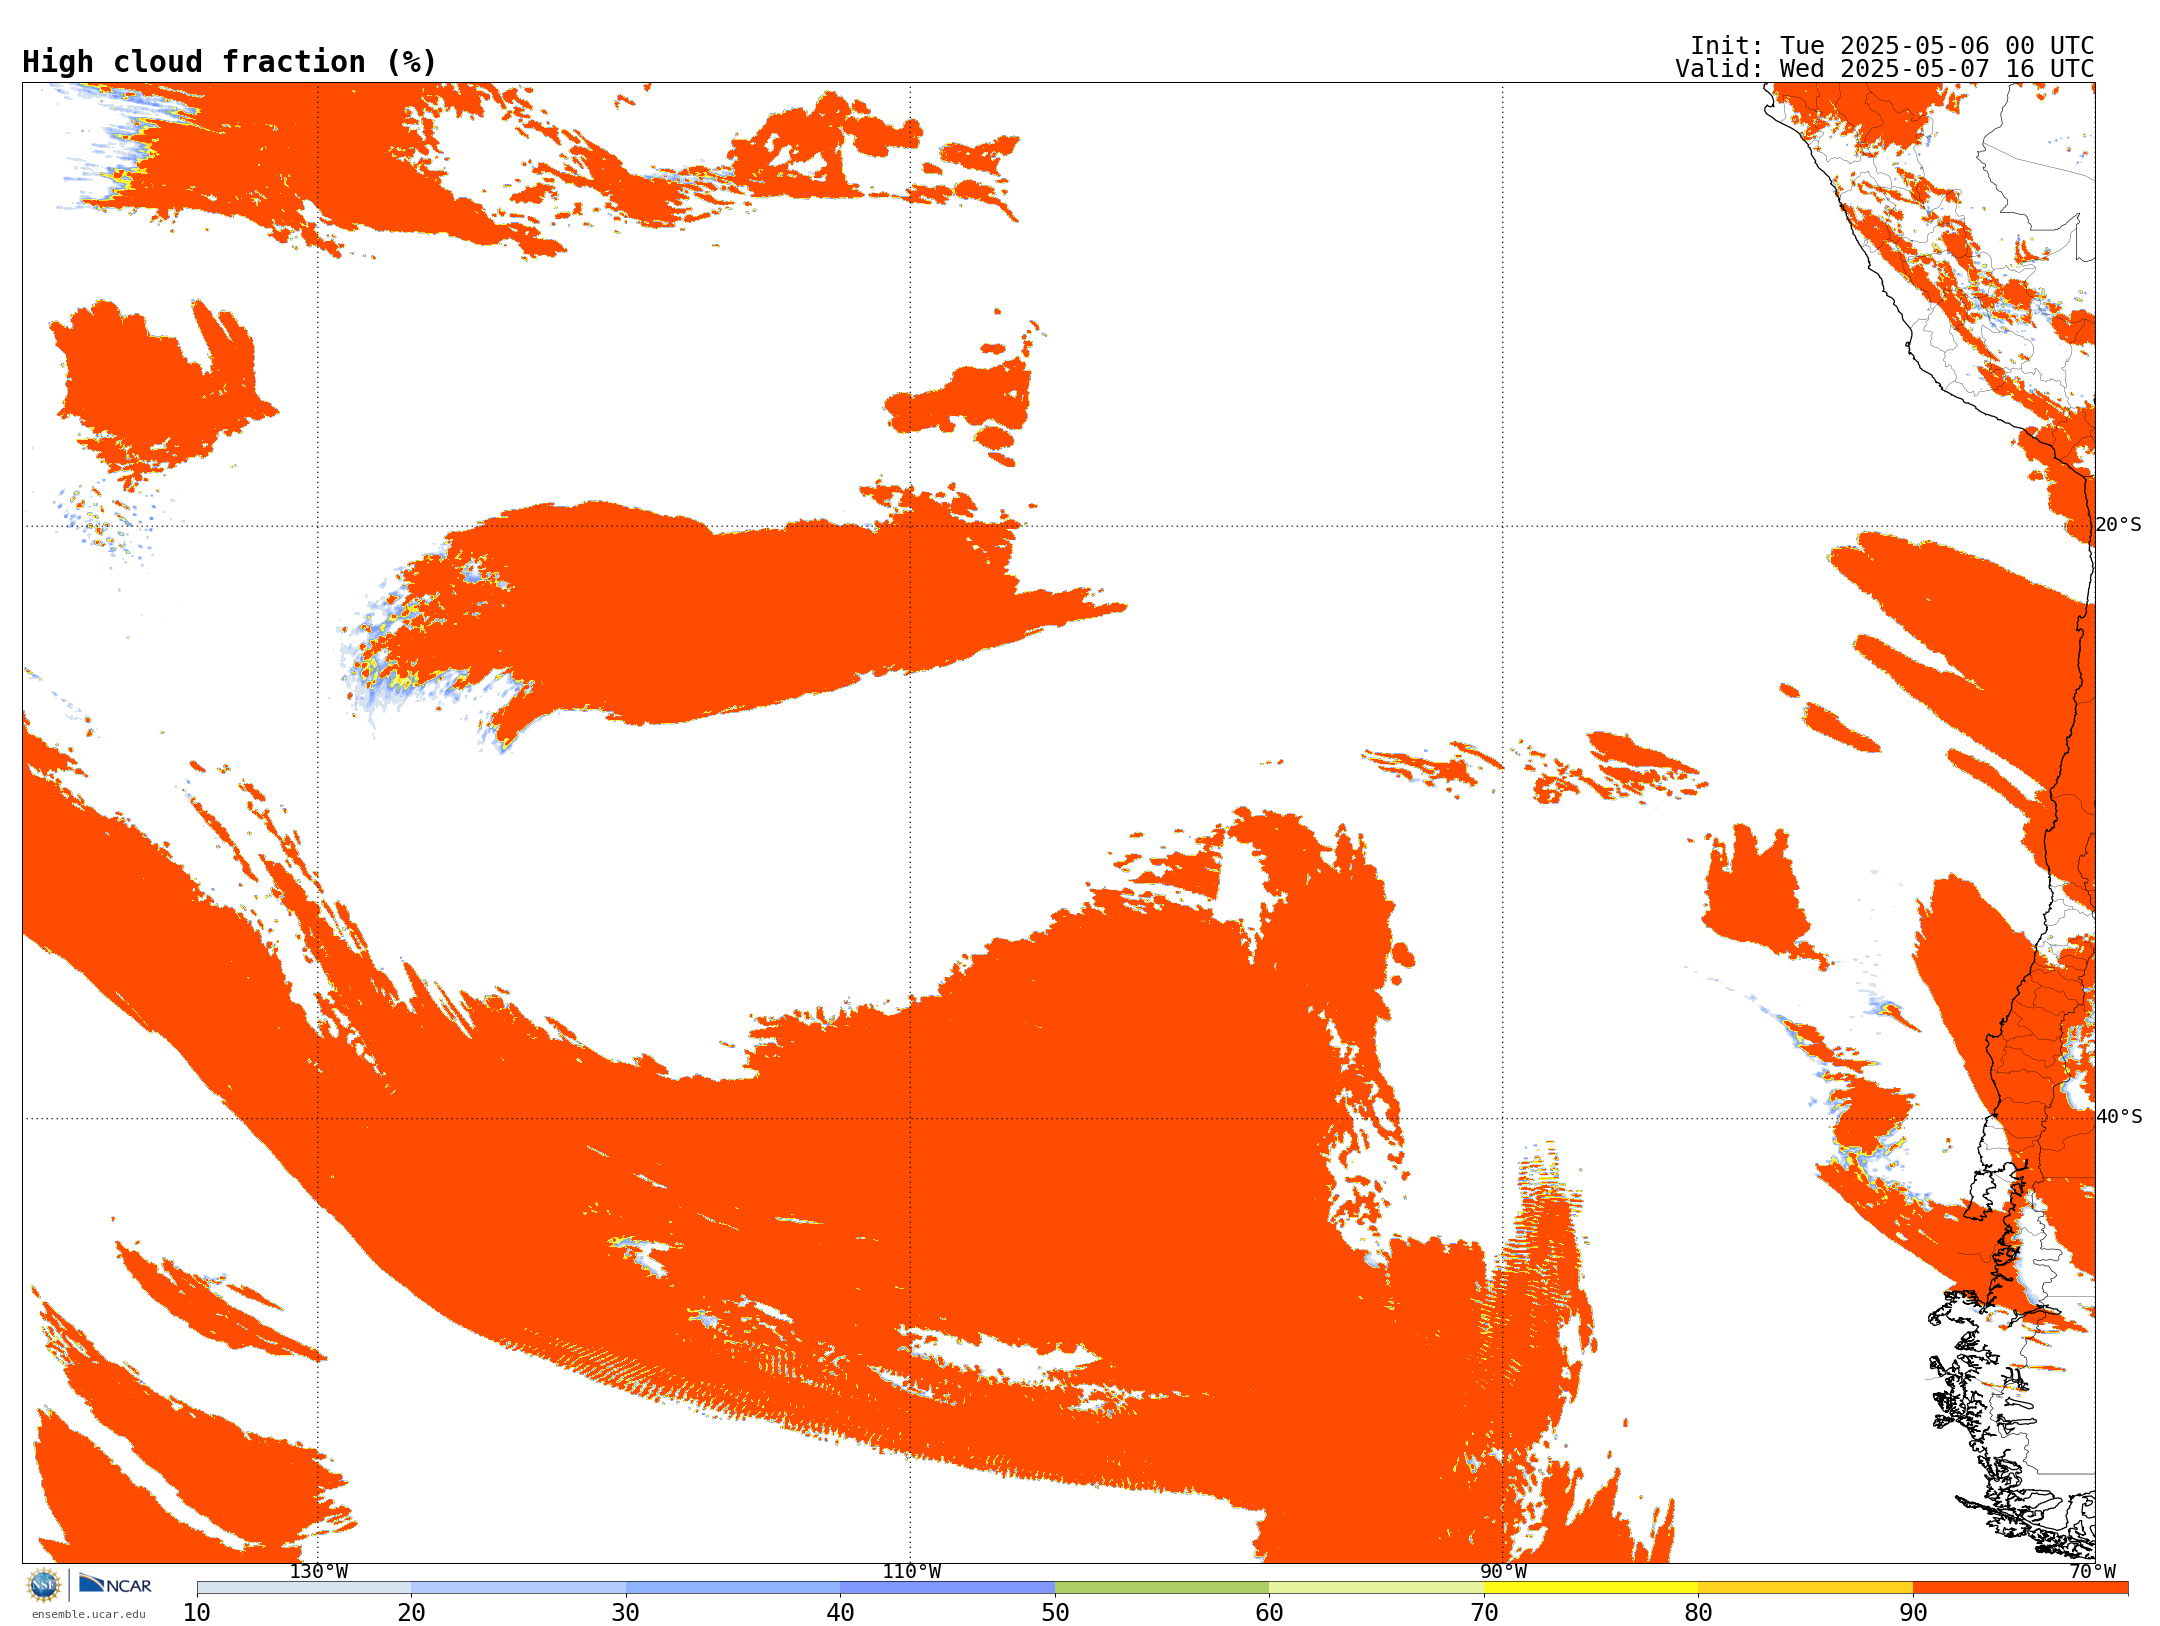This screenshot has width=2160, height=1626.
Task: Click the 110°W longitude label
Action: (911, 1572)
